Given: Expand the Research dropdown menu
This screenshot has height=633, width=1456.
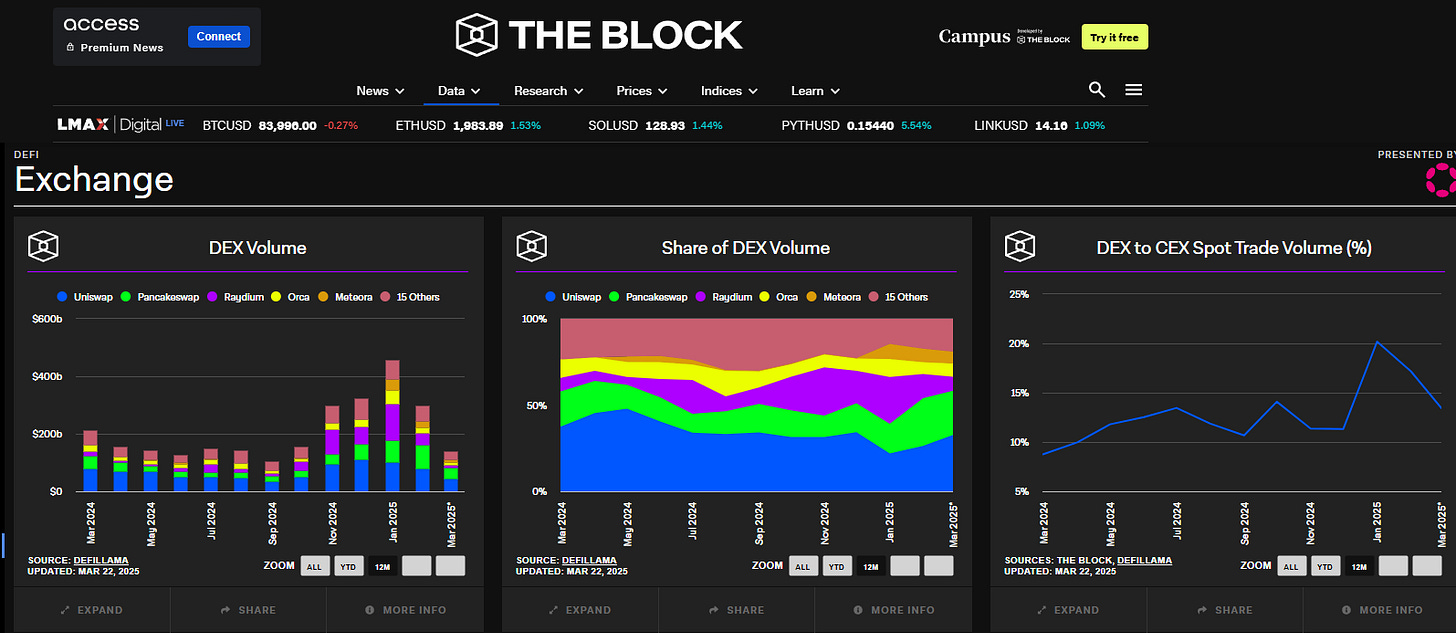Looking at the screenshot, I should 548,91.
